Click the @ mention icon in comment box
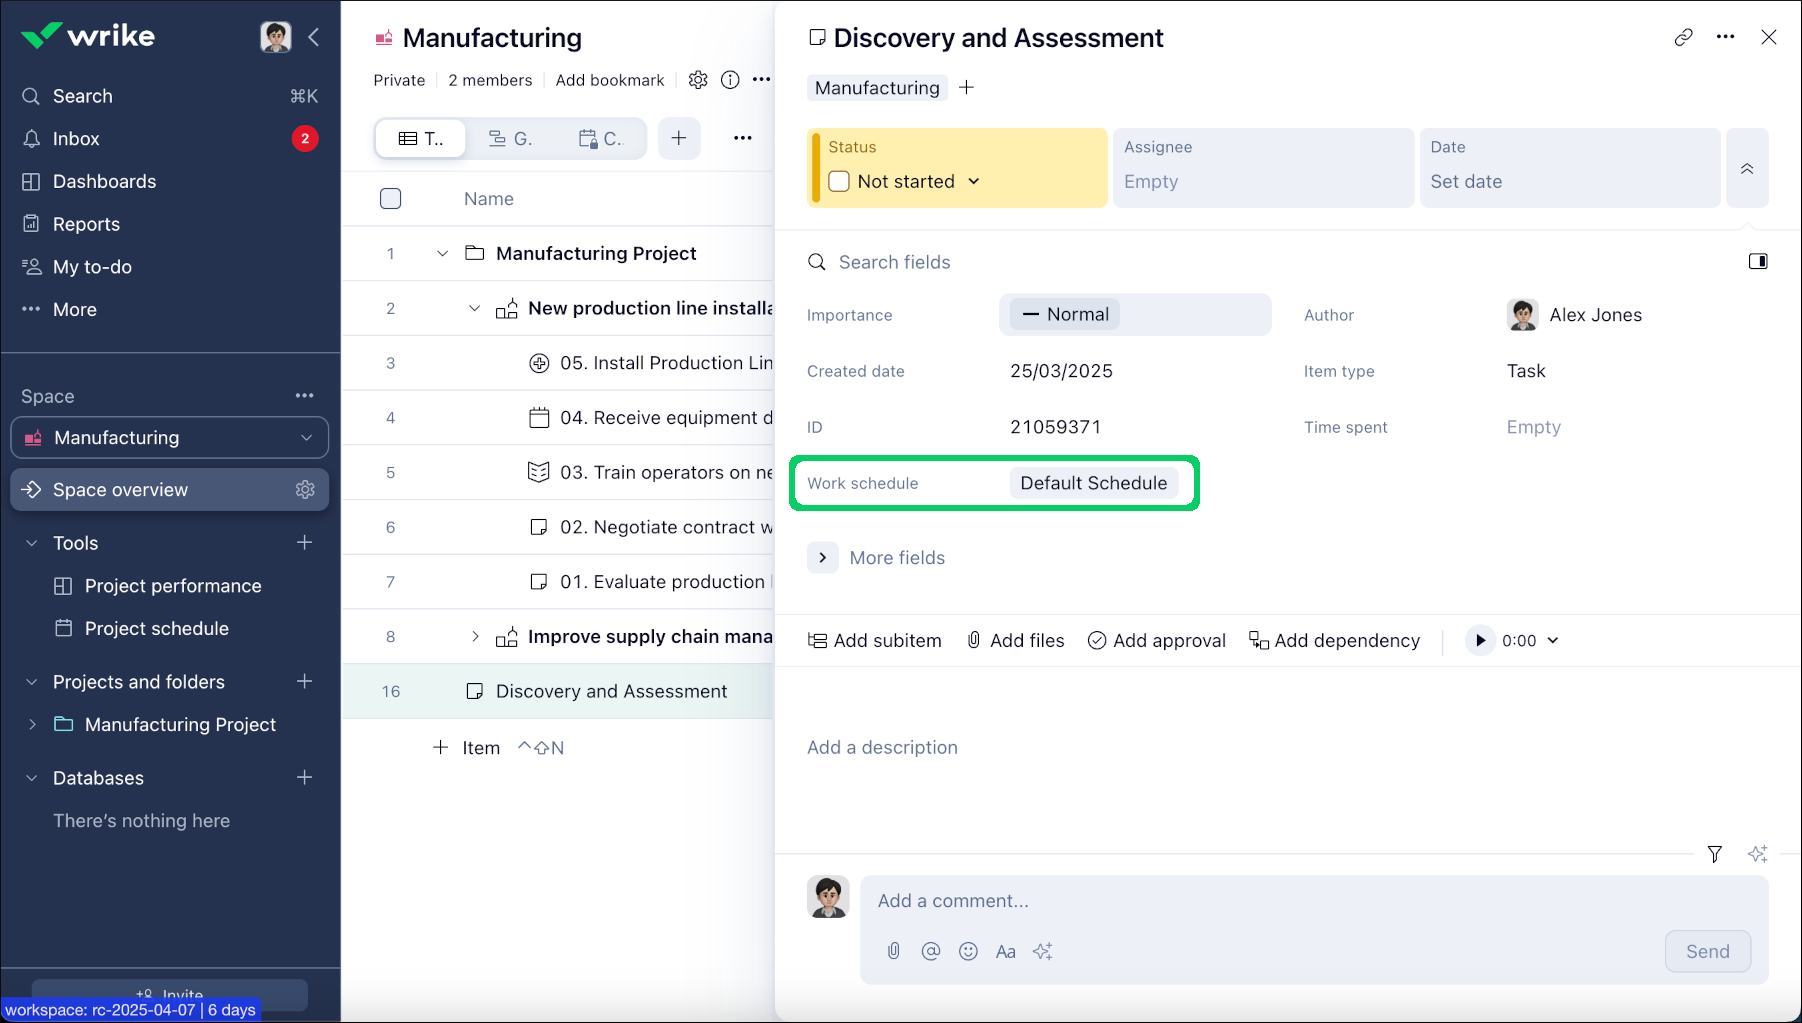 (x=930, y=951)
